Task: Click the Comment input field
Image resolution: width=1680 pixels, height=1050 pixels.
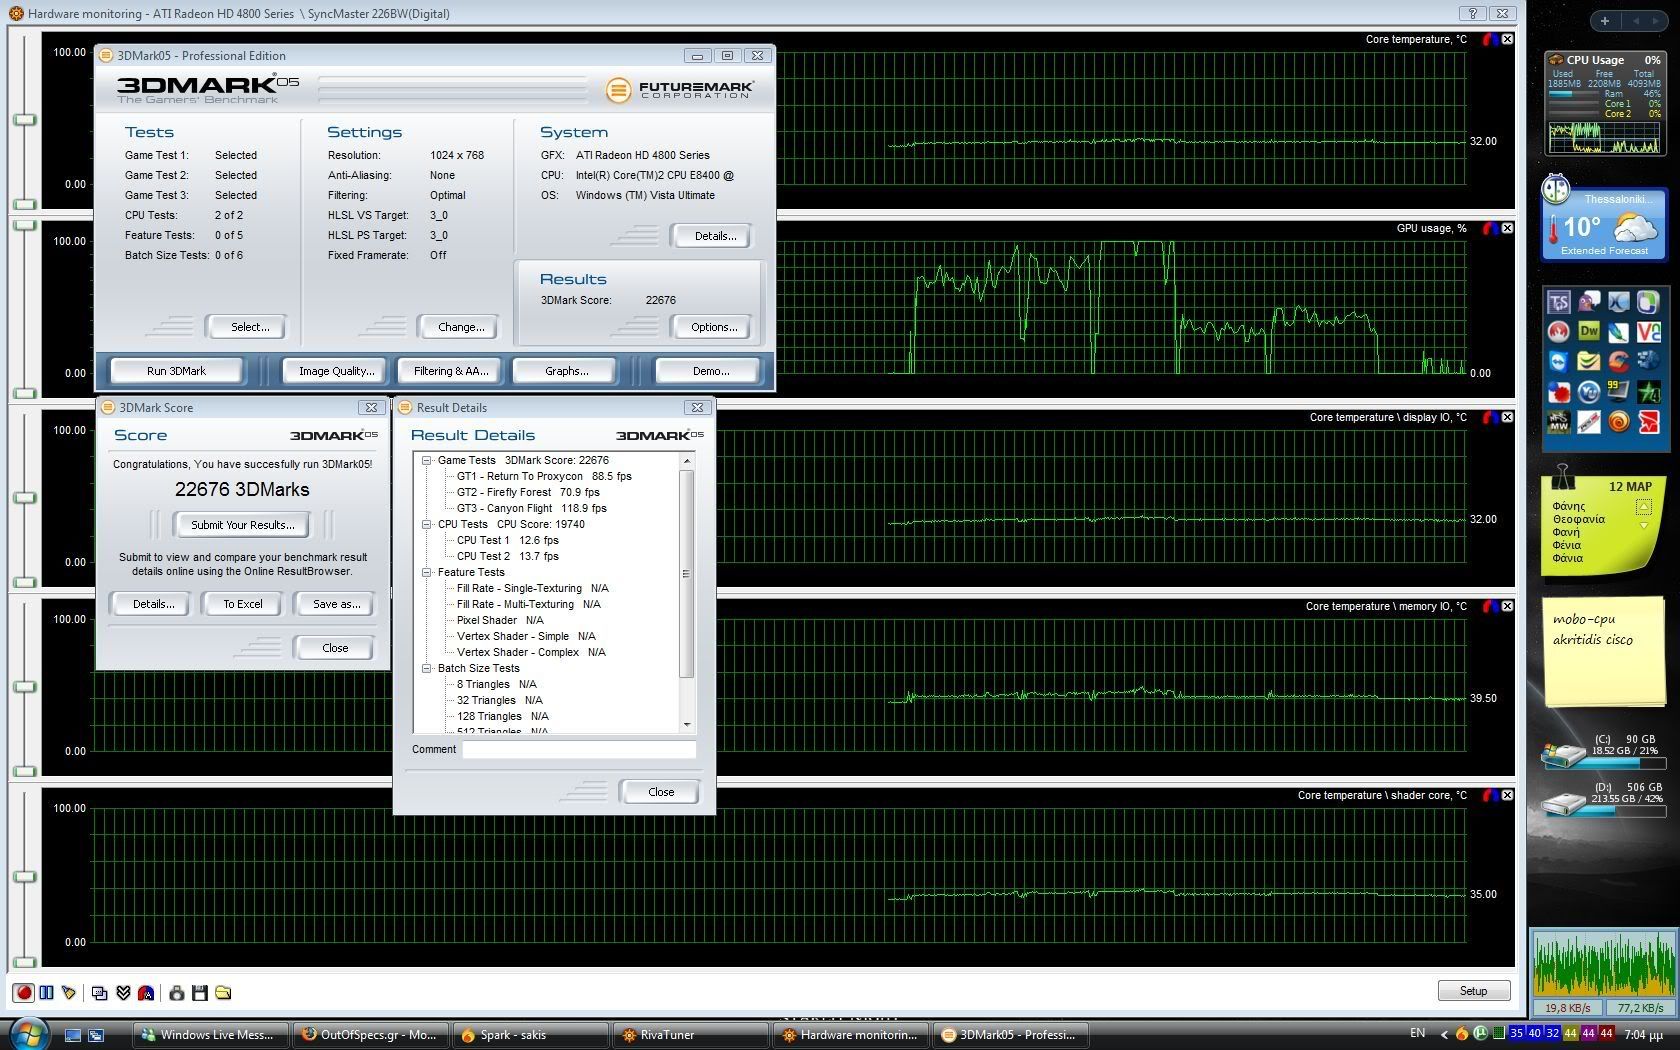Action: pos(579,749)
